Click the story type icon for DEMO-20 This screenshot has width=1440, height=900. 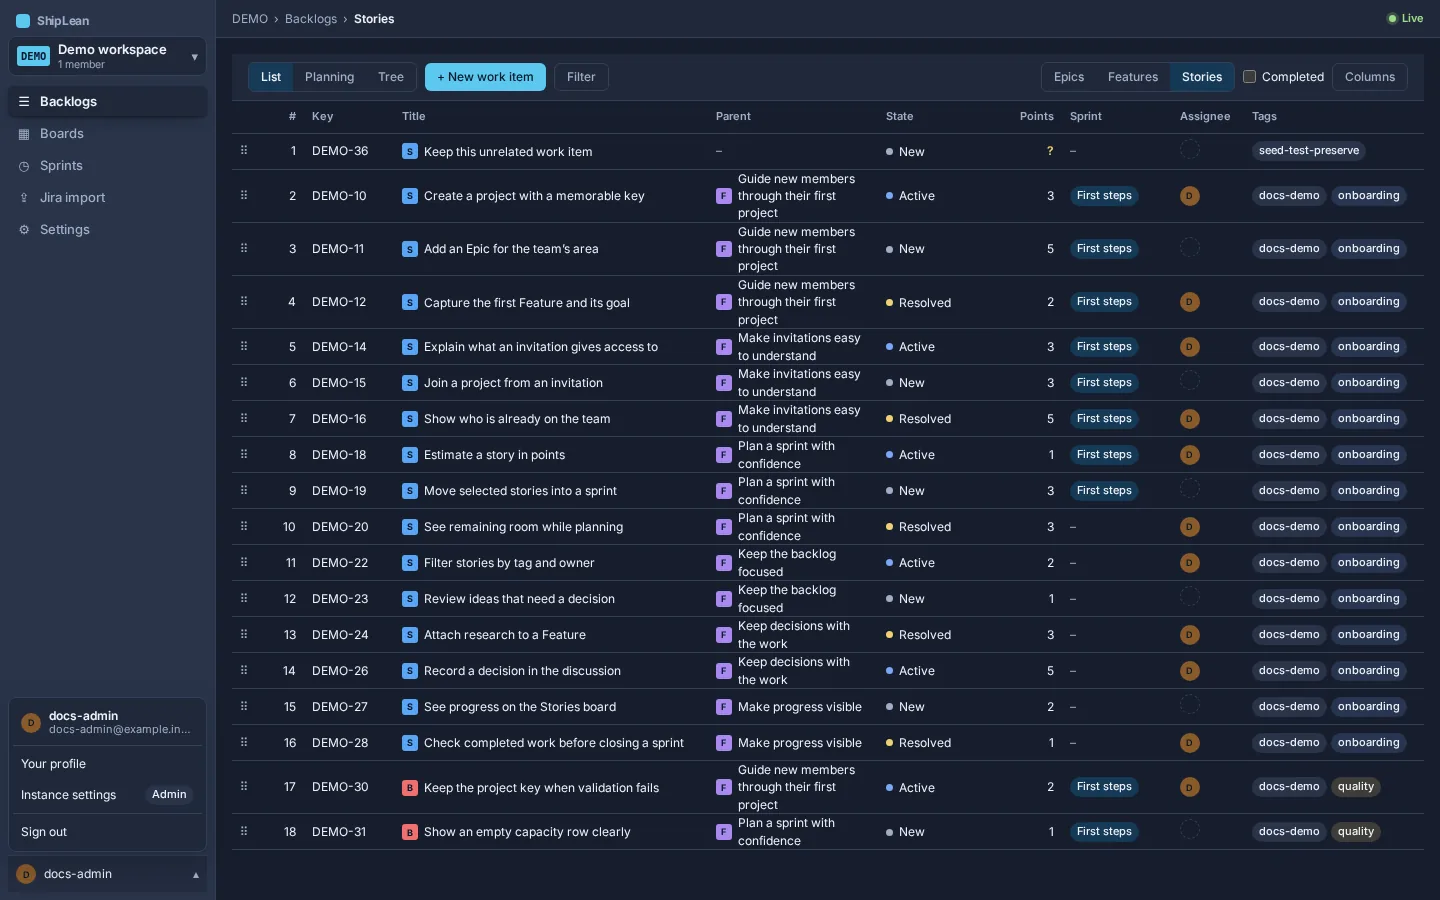point(410,527)
